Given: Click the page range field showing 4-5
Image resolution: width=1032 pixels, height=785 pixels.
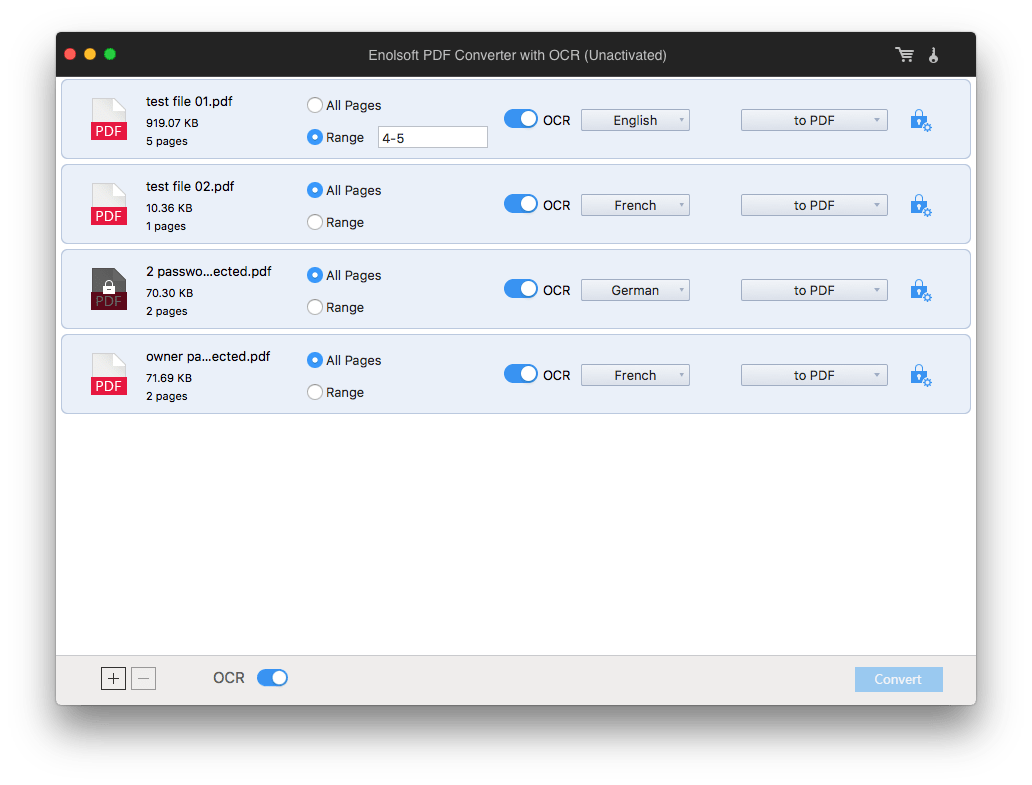Looking at the screenshot, I should (432, 138).
